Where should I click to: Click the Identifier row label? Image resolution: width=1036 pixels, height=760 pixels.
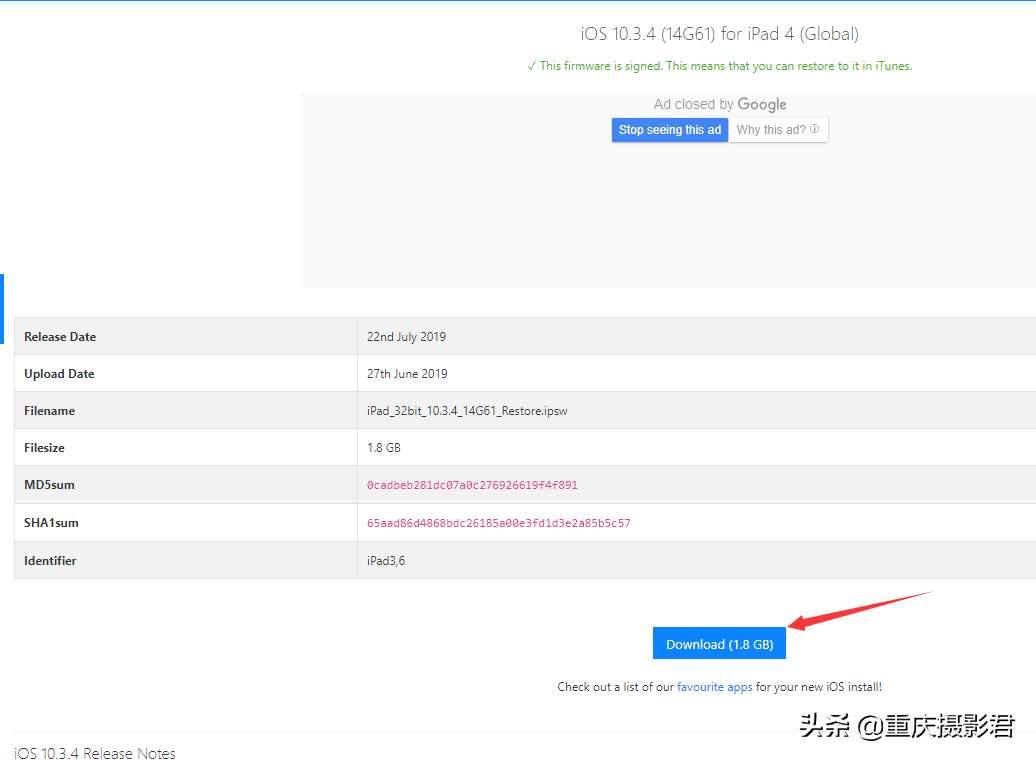(50, 561)
